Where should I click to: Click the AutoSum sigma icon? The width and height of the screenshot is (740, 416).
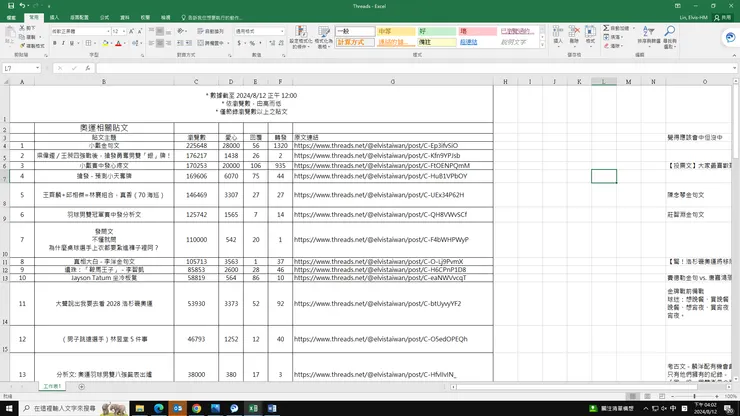[x=606, y=28]
